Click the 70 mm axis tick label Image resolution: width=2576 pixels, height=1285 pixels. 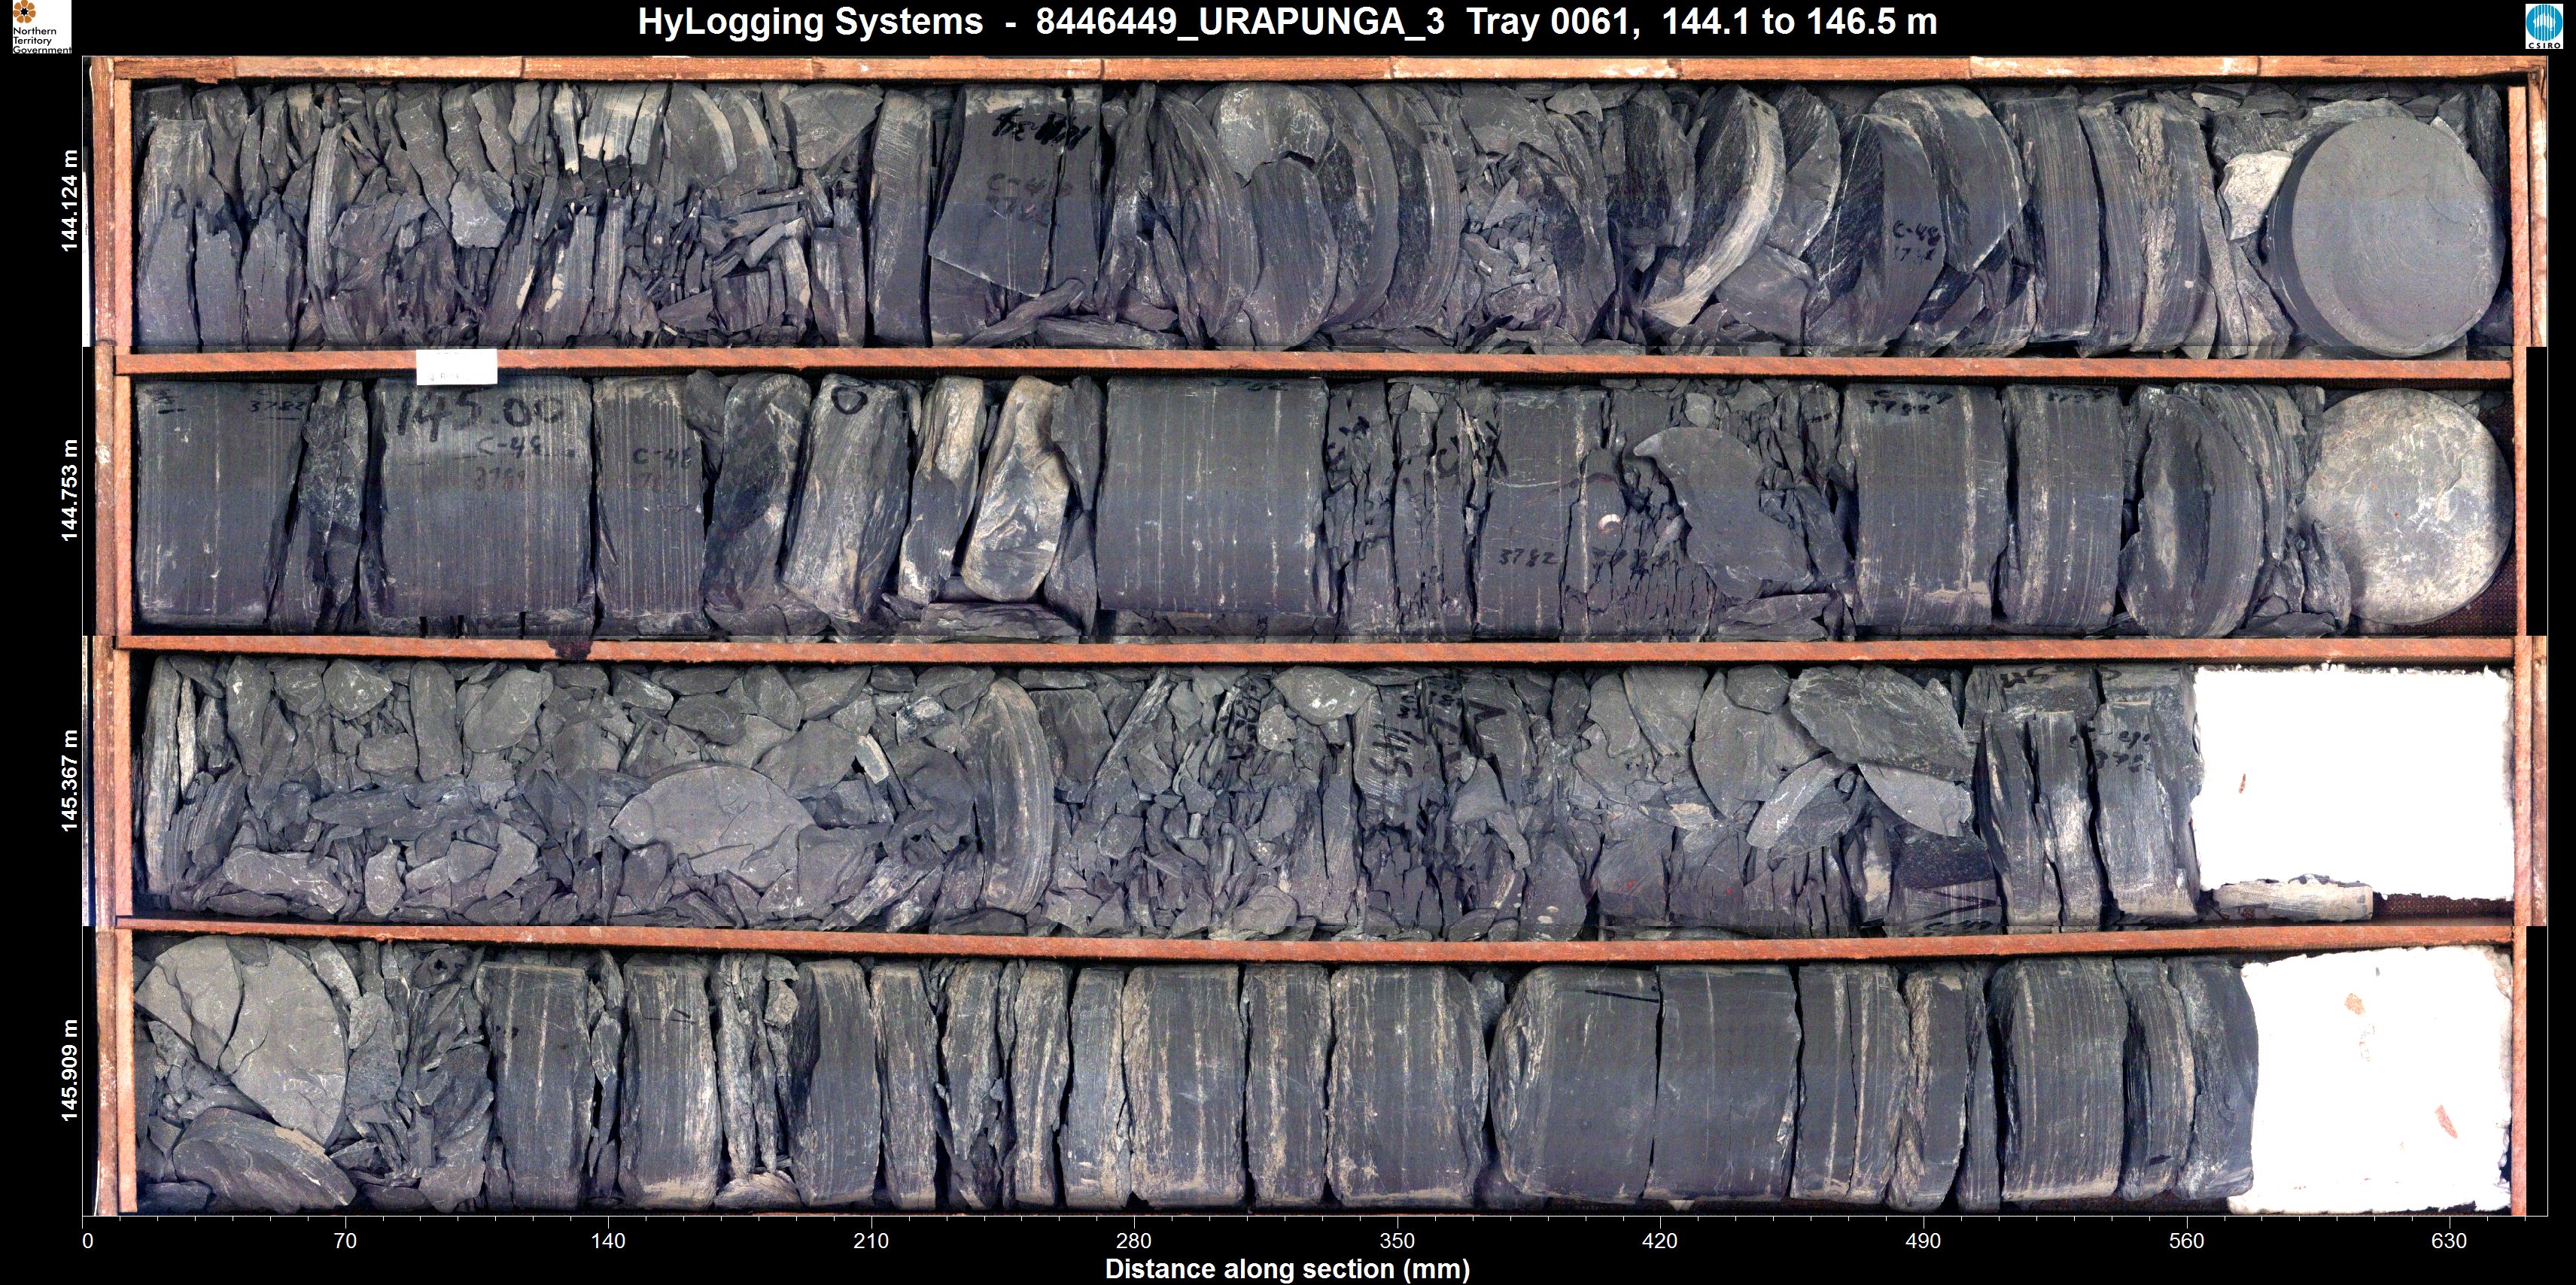click(345, 1241)
